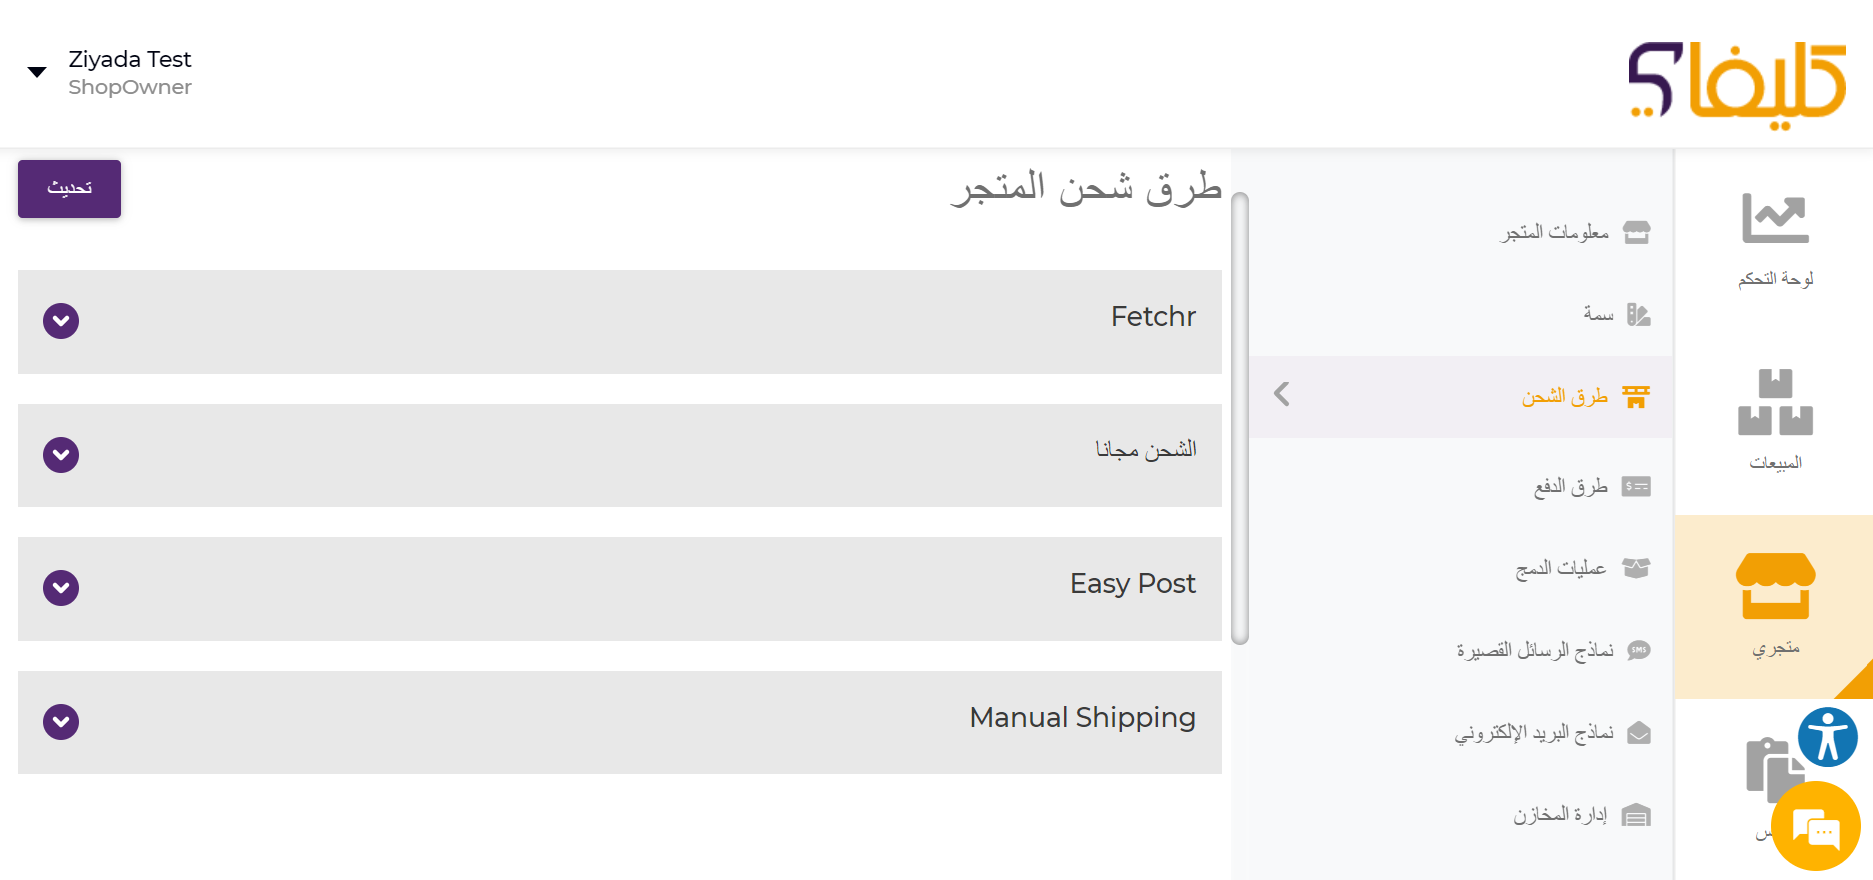Expand the Fetchr shipping panel
Screen dimensions: 1873x880
click(x=61, y=321)
